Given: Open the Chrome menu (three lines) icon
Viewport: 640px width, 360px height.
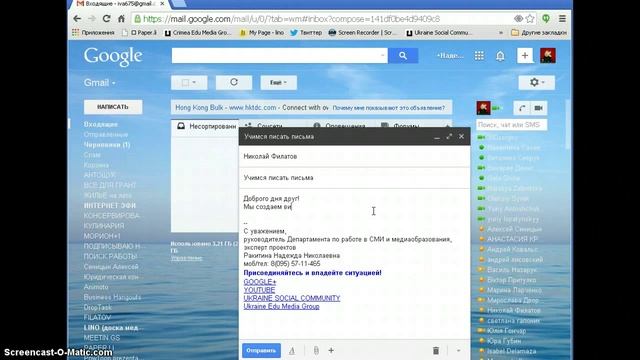Looking at the screenshot, I should point(562,19).
